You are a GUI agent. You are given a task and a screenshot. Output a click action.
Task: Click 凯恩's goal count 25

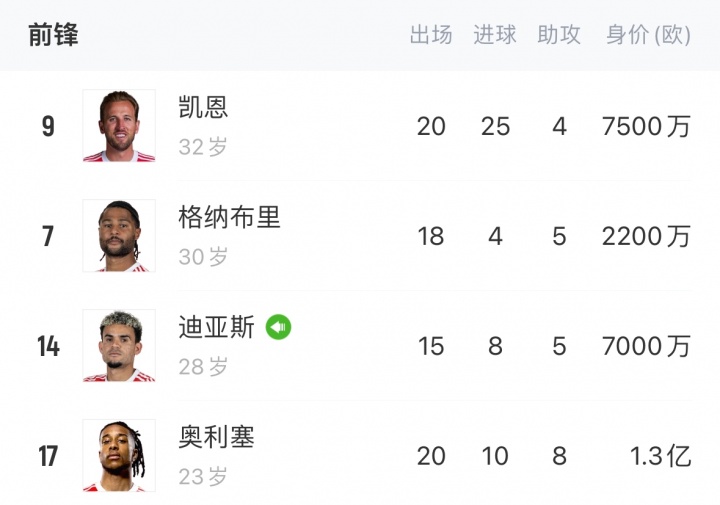point(495,127)
